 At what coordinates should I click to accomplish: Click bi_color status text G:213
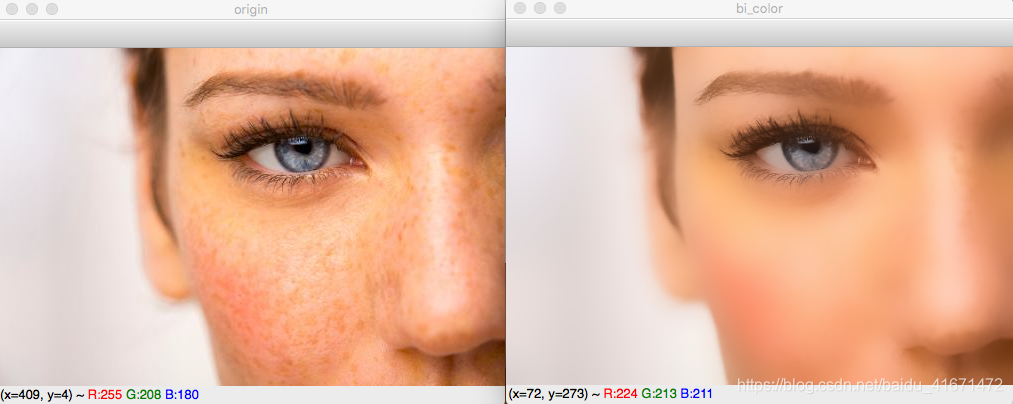pos(660,394)
